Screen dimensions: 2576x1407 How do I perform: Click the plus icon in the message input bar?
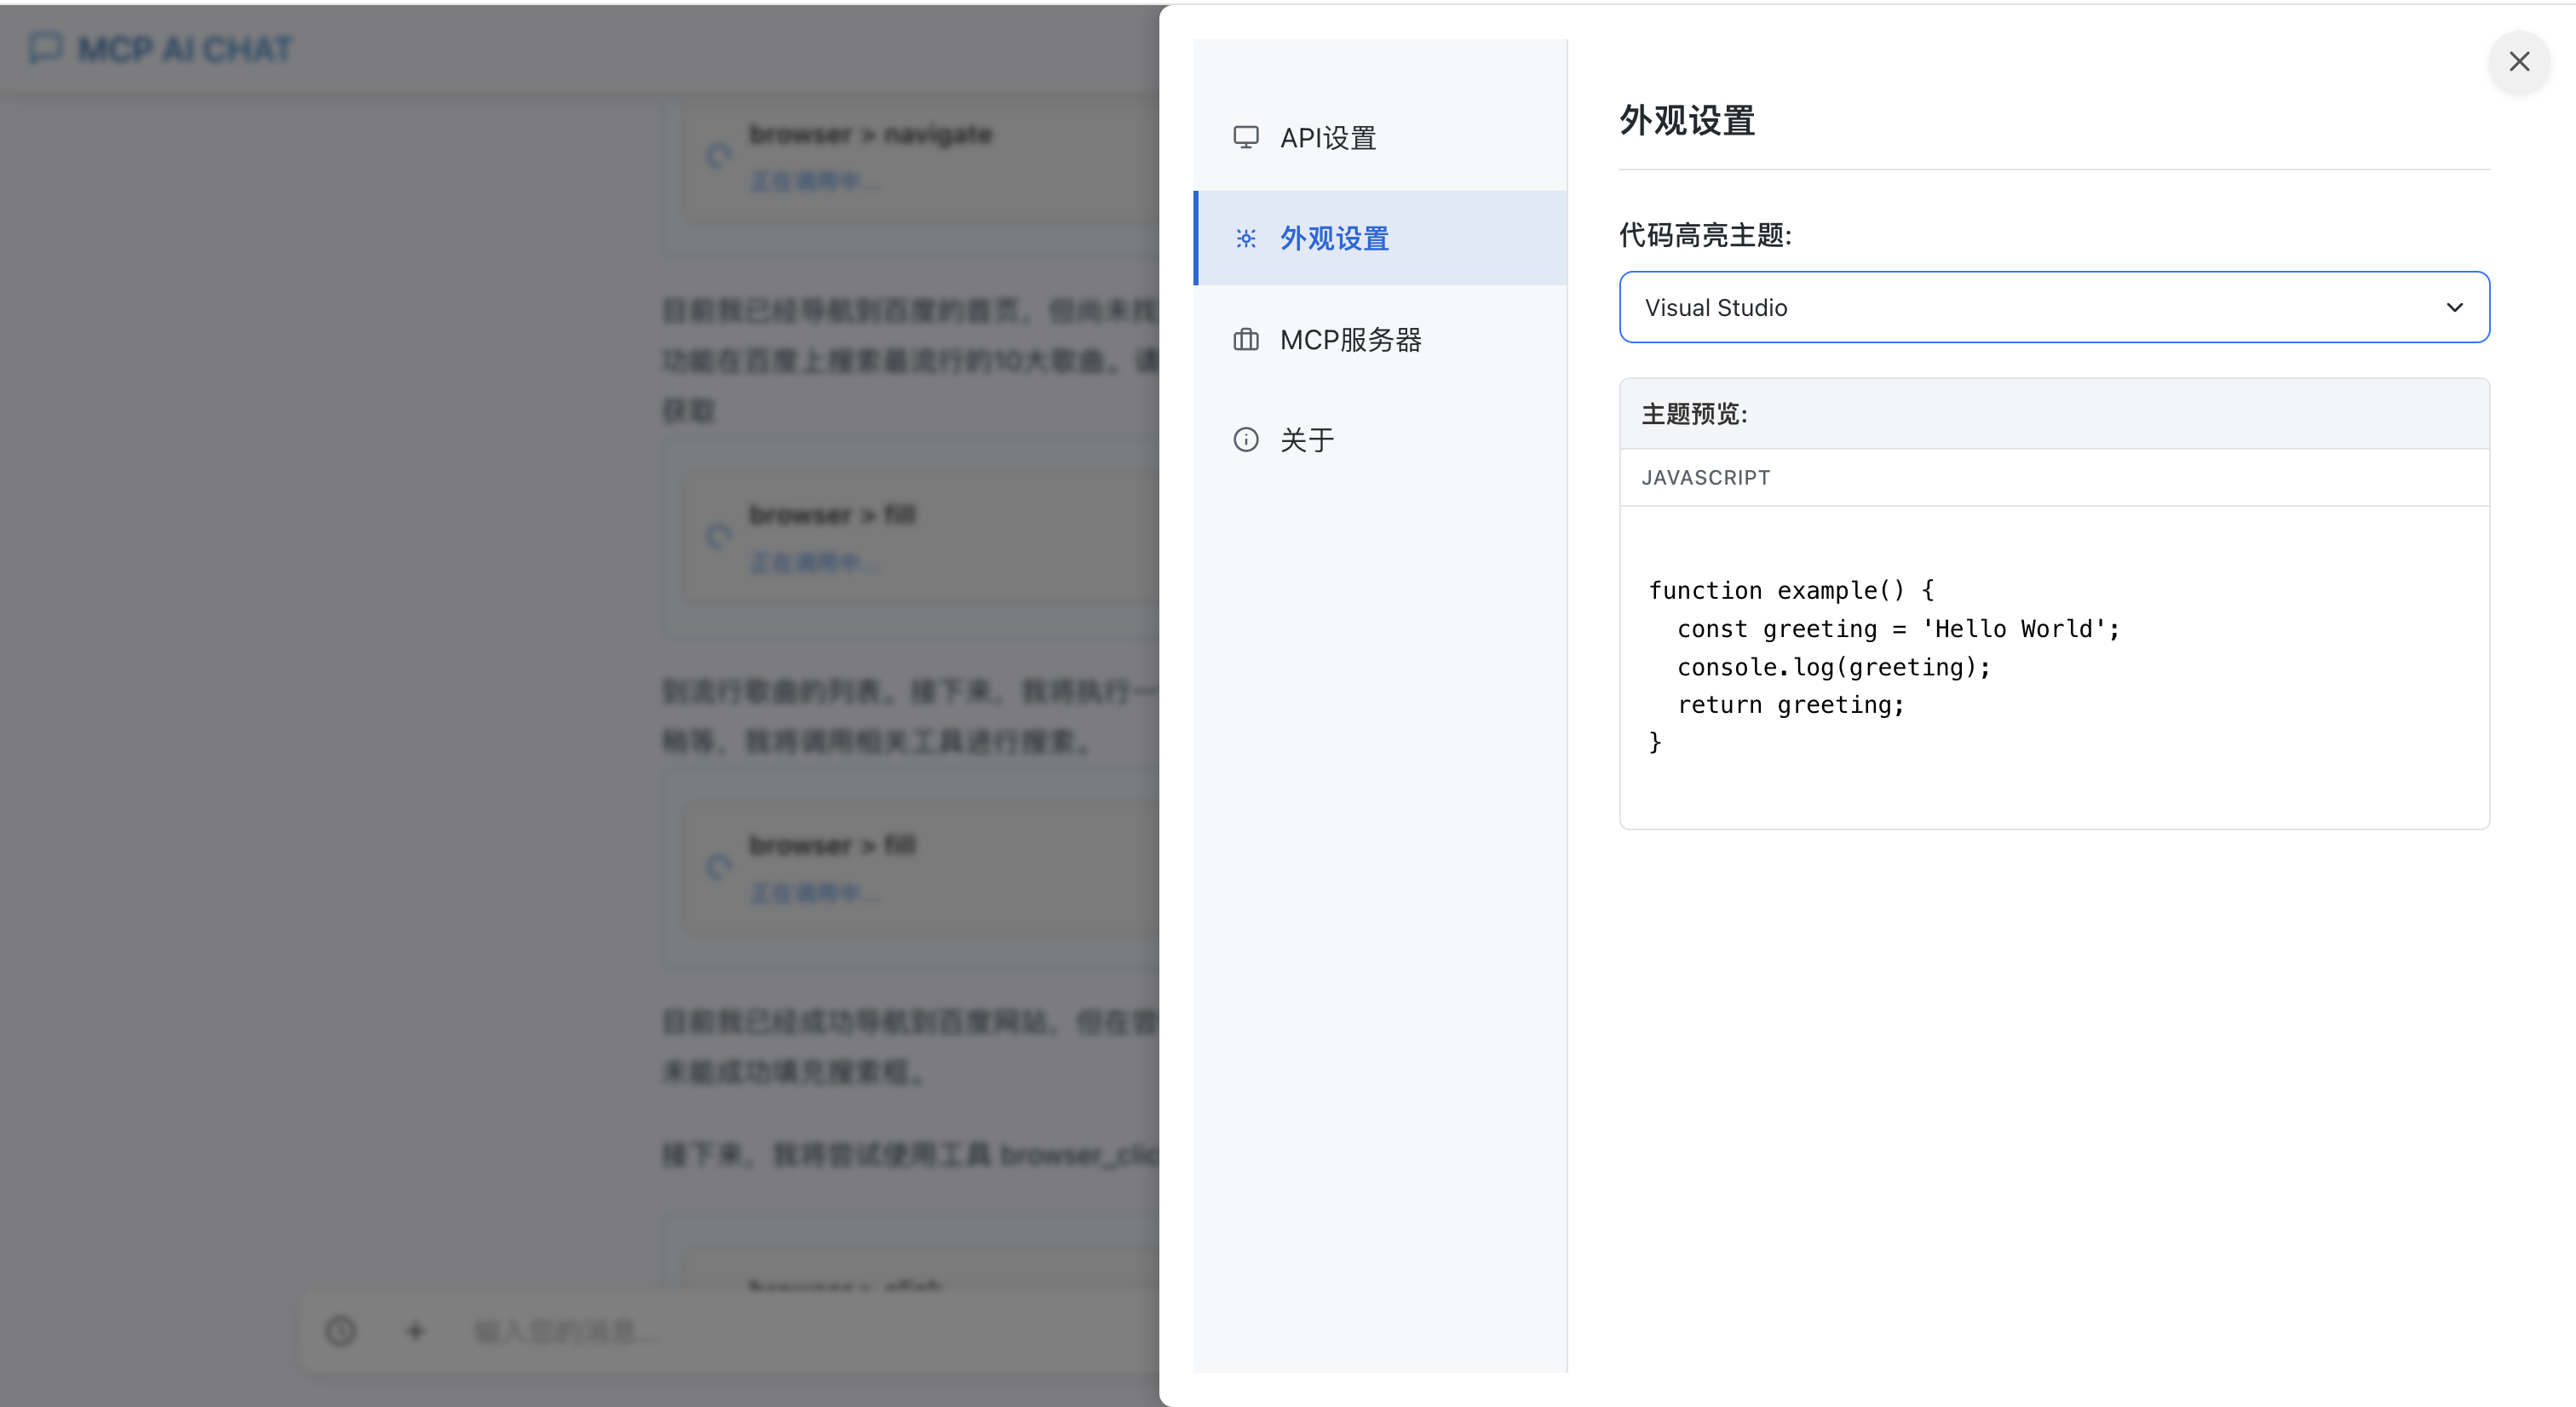click(415, 1331)
